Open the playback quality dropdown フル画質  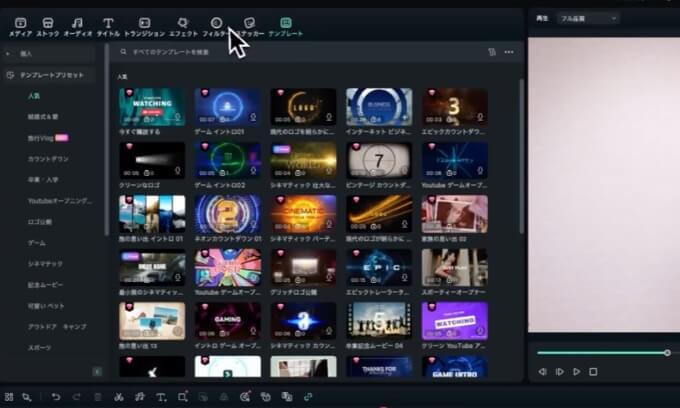click(x=591, y=18)
